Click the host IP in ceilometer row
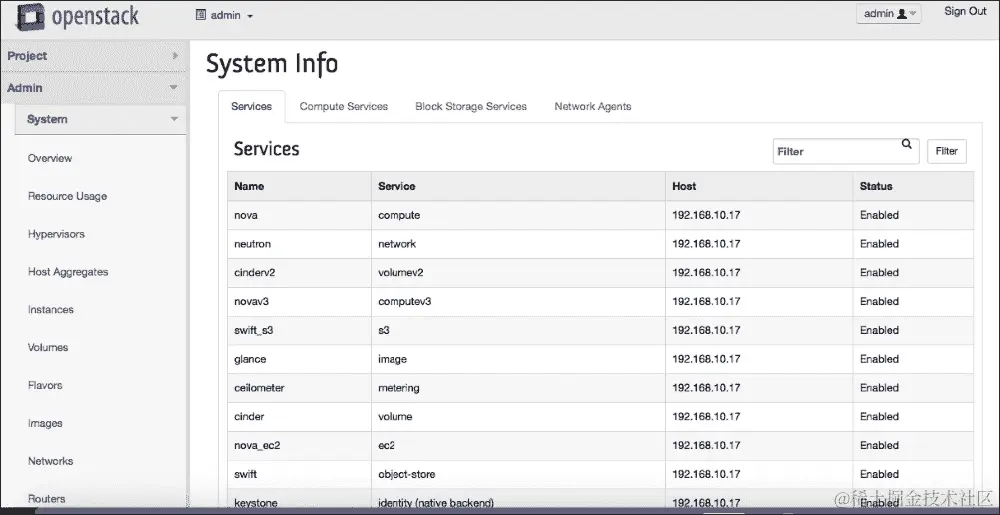 click(706, 388)
